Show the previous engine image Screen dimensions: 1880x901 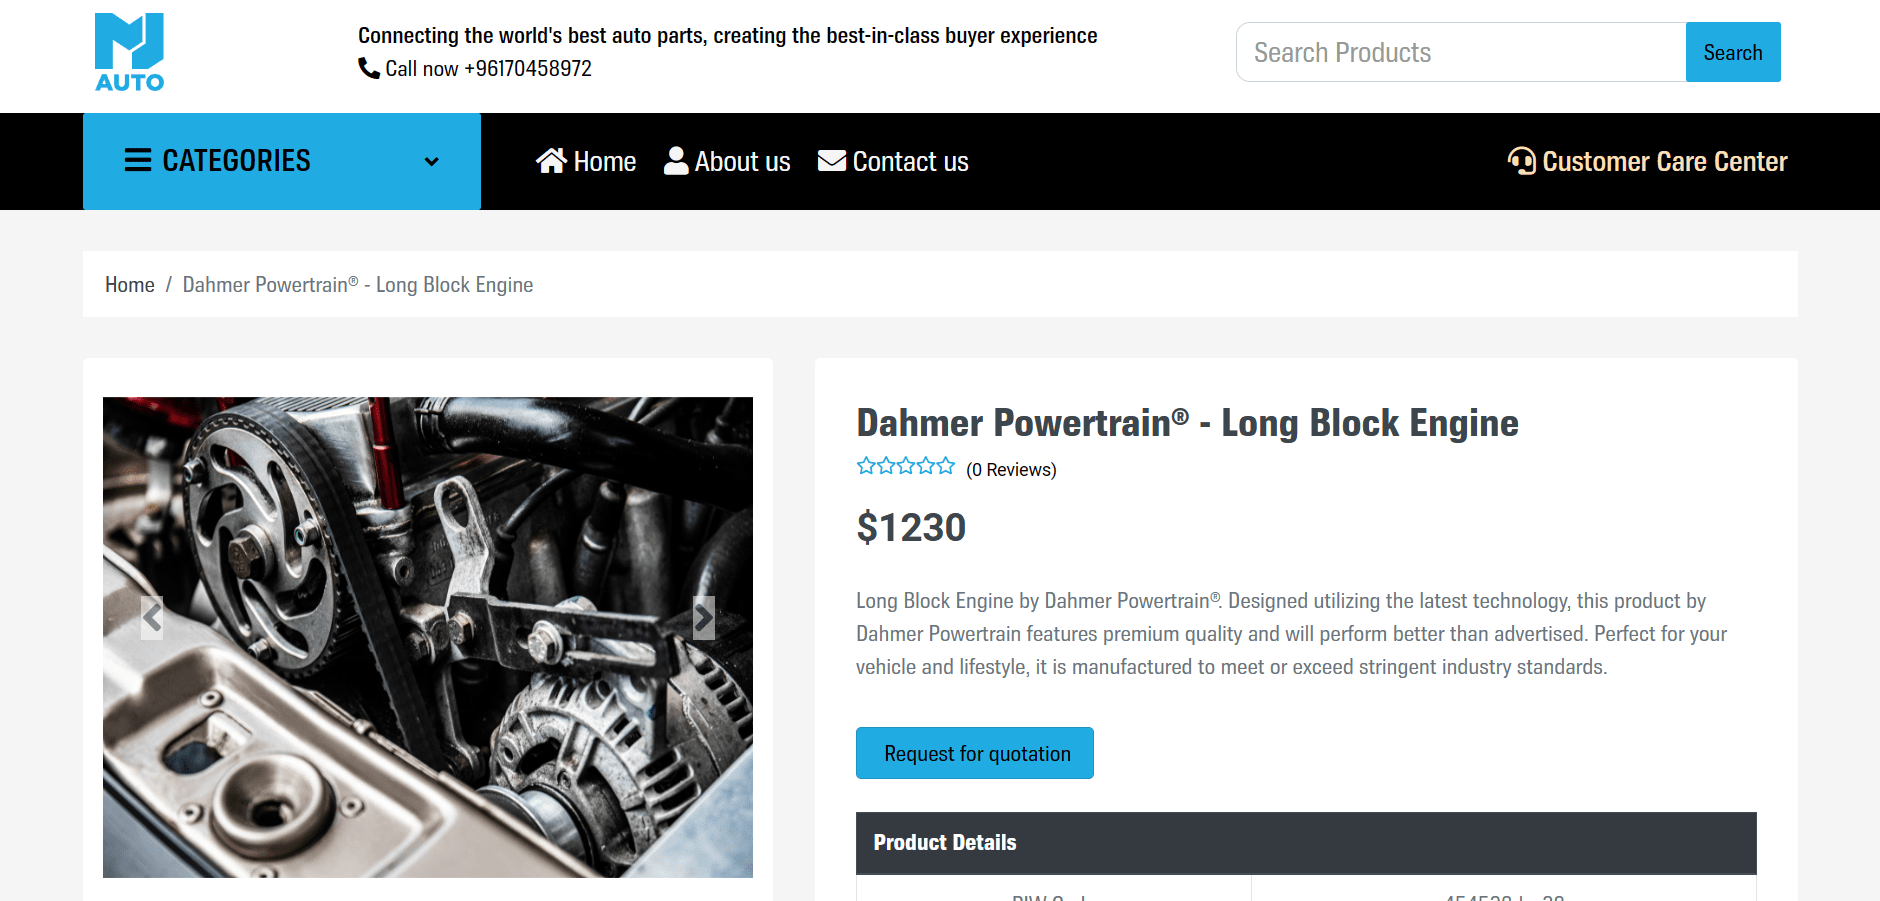point(152,618)
